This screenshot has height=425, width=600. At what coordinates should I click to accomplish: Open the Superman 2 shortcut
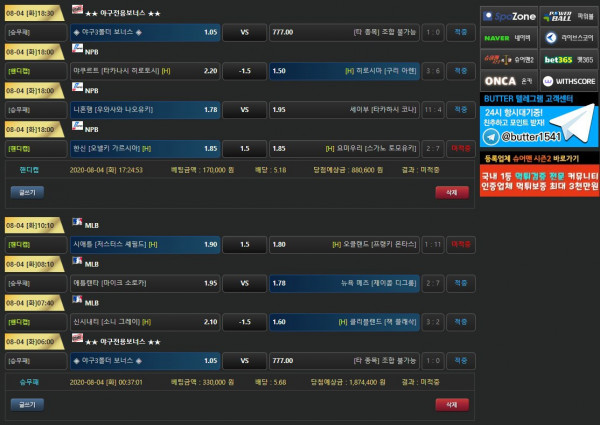pyautogui.click(x=508, y=60)
